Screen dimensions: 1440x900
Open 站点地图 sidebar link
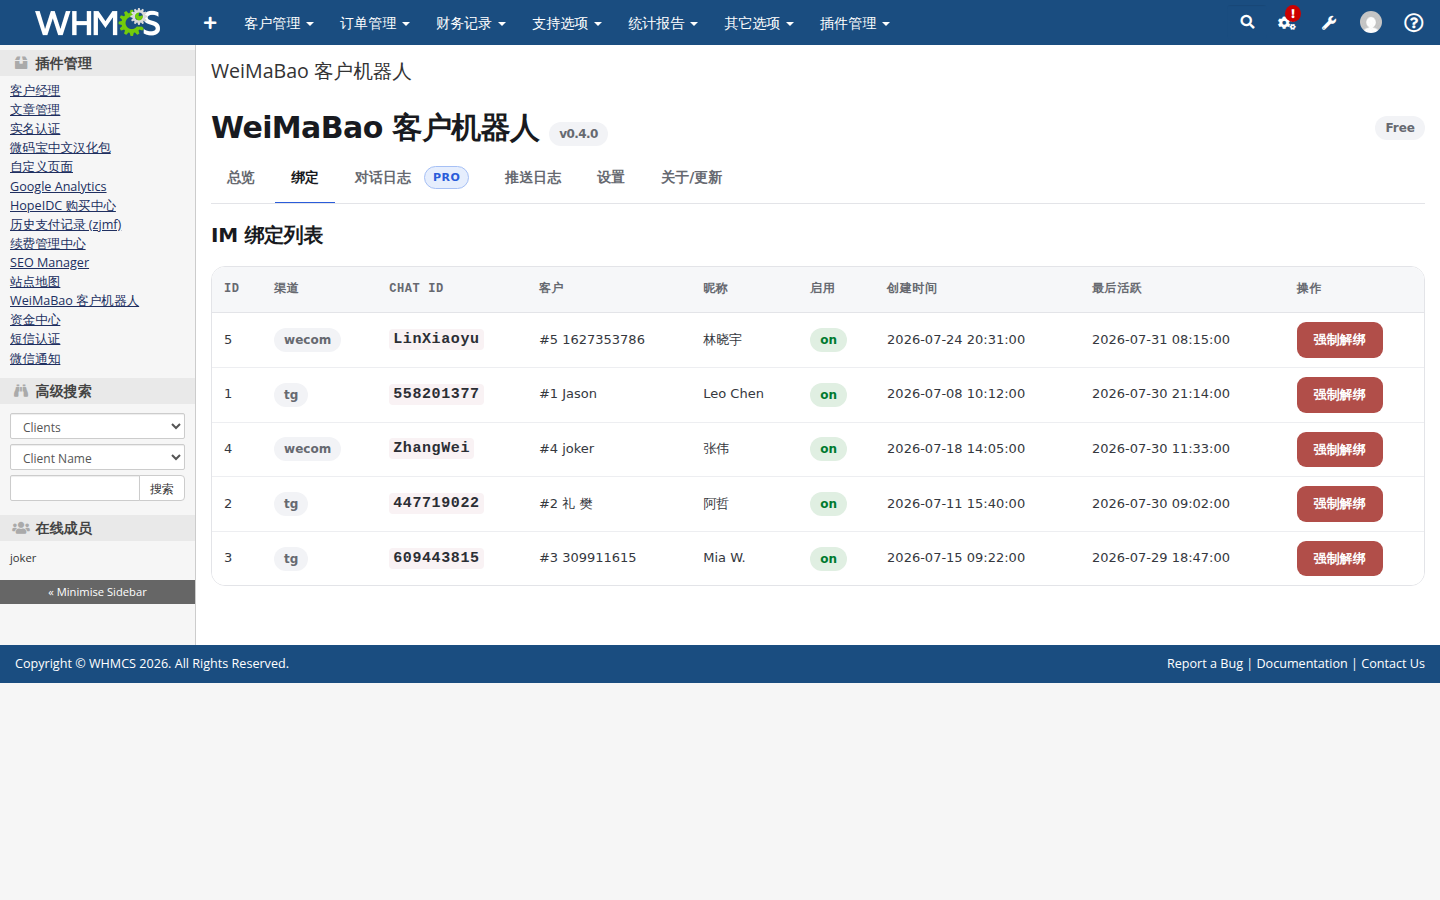[35, 282]
